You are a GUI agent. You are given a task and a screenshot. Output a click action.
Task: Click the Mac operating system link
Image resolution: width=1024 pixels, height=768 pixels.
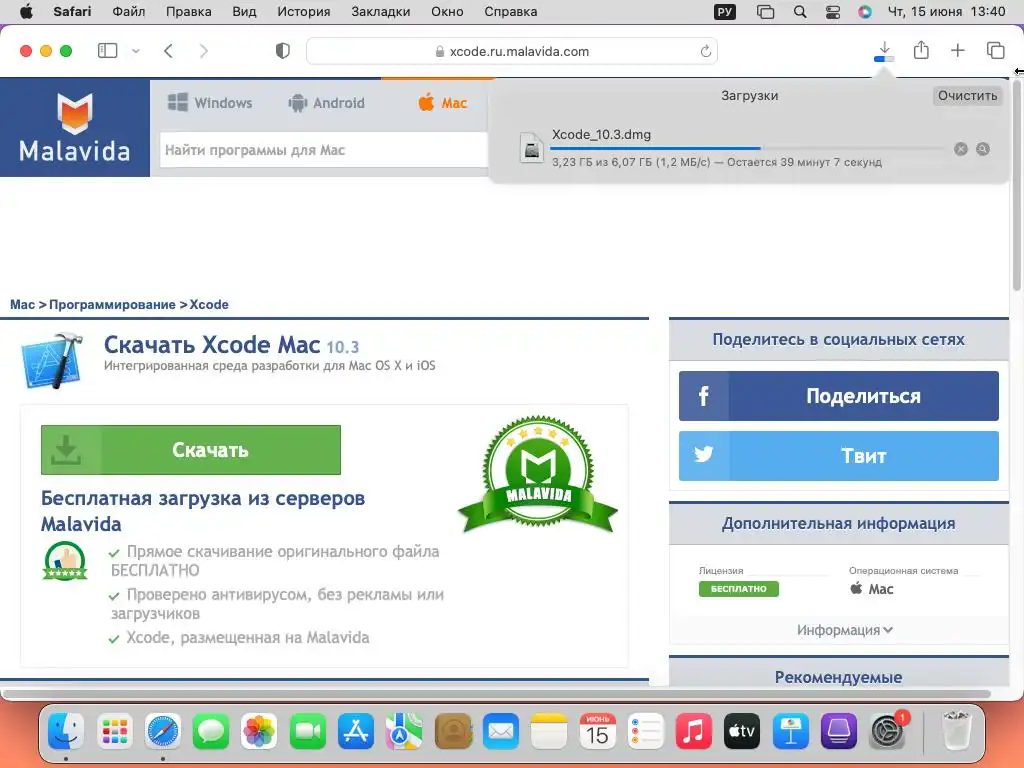point(872,588)
